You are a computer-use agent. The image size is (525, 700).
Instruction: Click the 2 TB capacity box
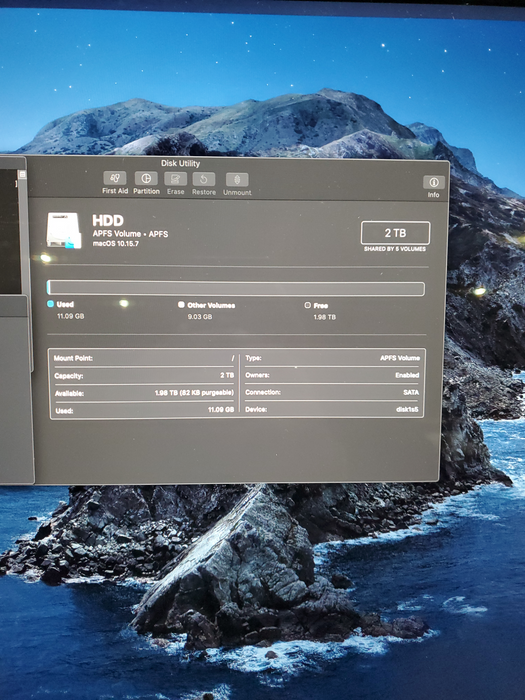tap(395, 233)
